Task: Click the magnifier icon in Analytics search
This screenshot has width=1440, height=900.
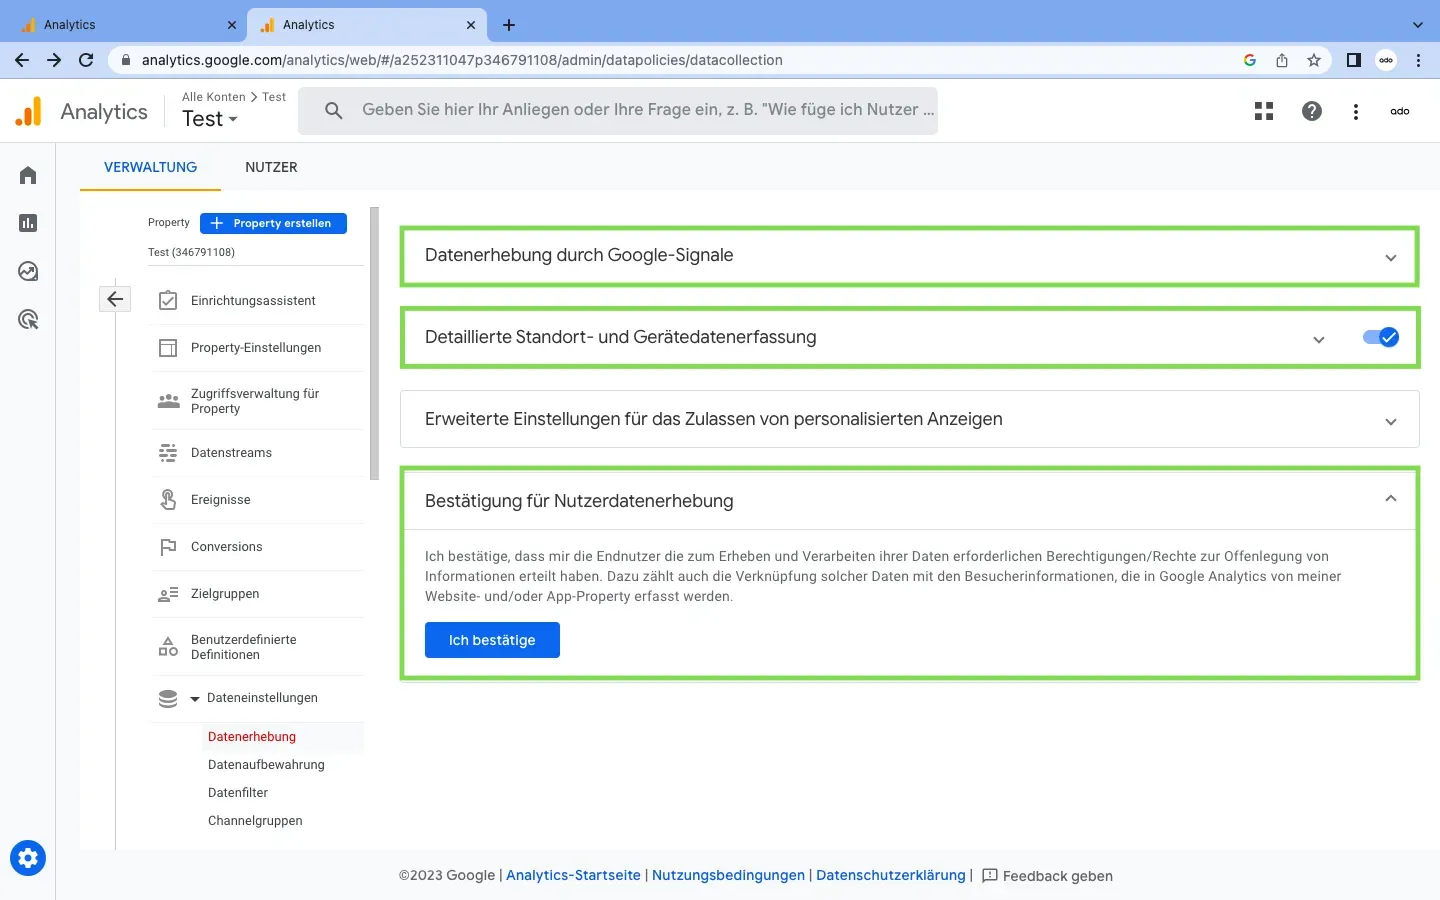Action: pyautogui.click(x=334, y=110)
